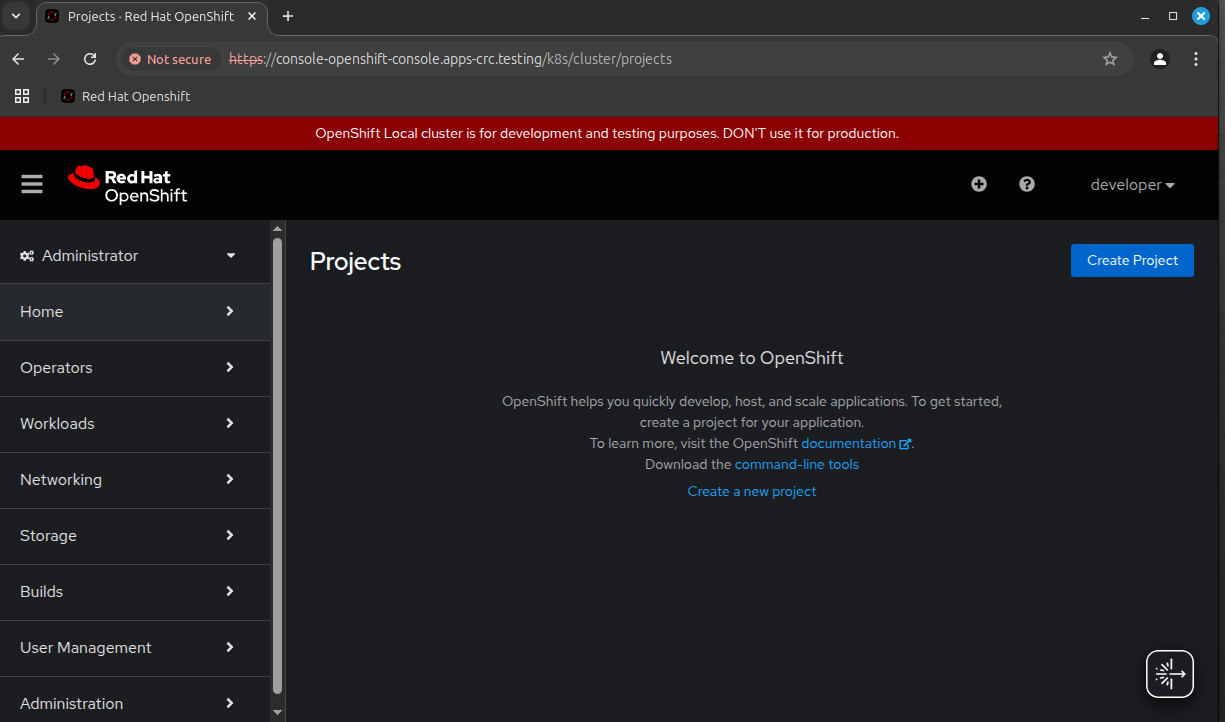Open the Red Hat OpenShift logo home
This screenshot has height=722, width=1225.
click(128, 185)
